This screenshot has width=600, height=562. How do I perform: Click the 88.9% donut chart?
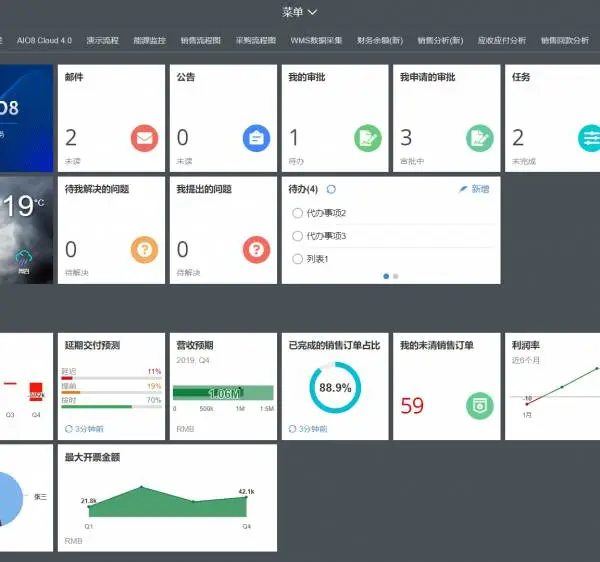click(335, 388)
